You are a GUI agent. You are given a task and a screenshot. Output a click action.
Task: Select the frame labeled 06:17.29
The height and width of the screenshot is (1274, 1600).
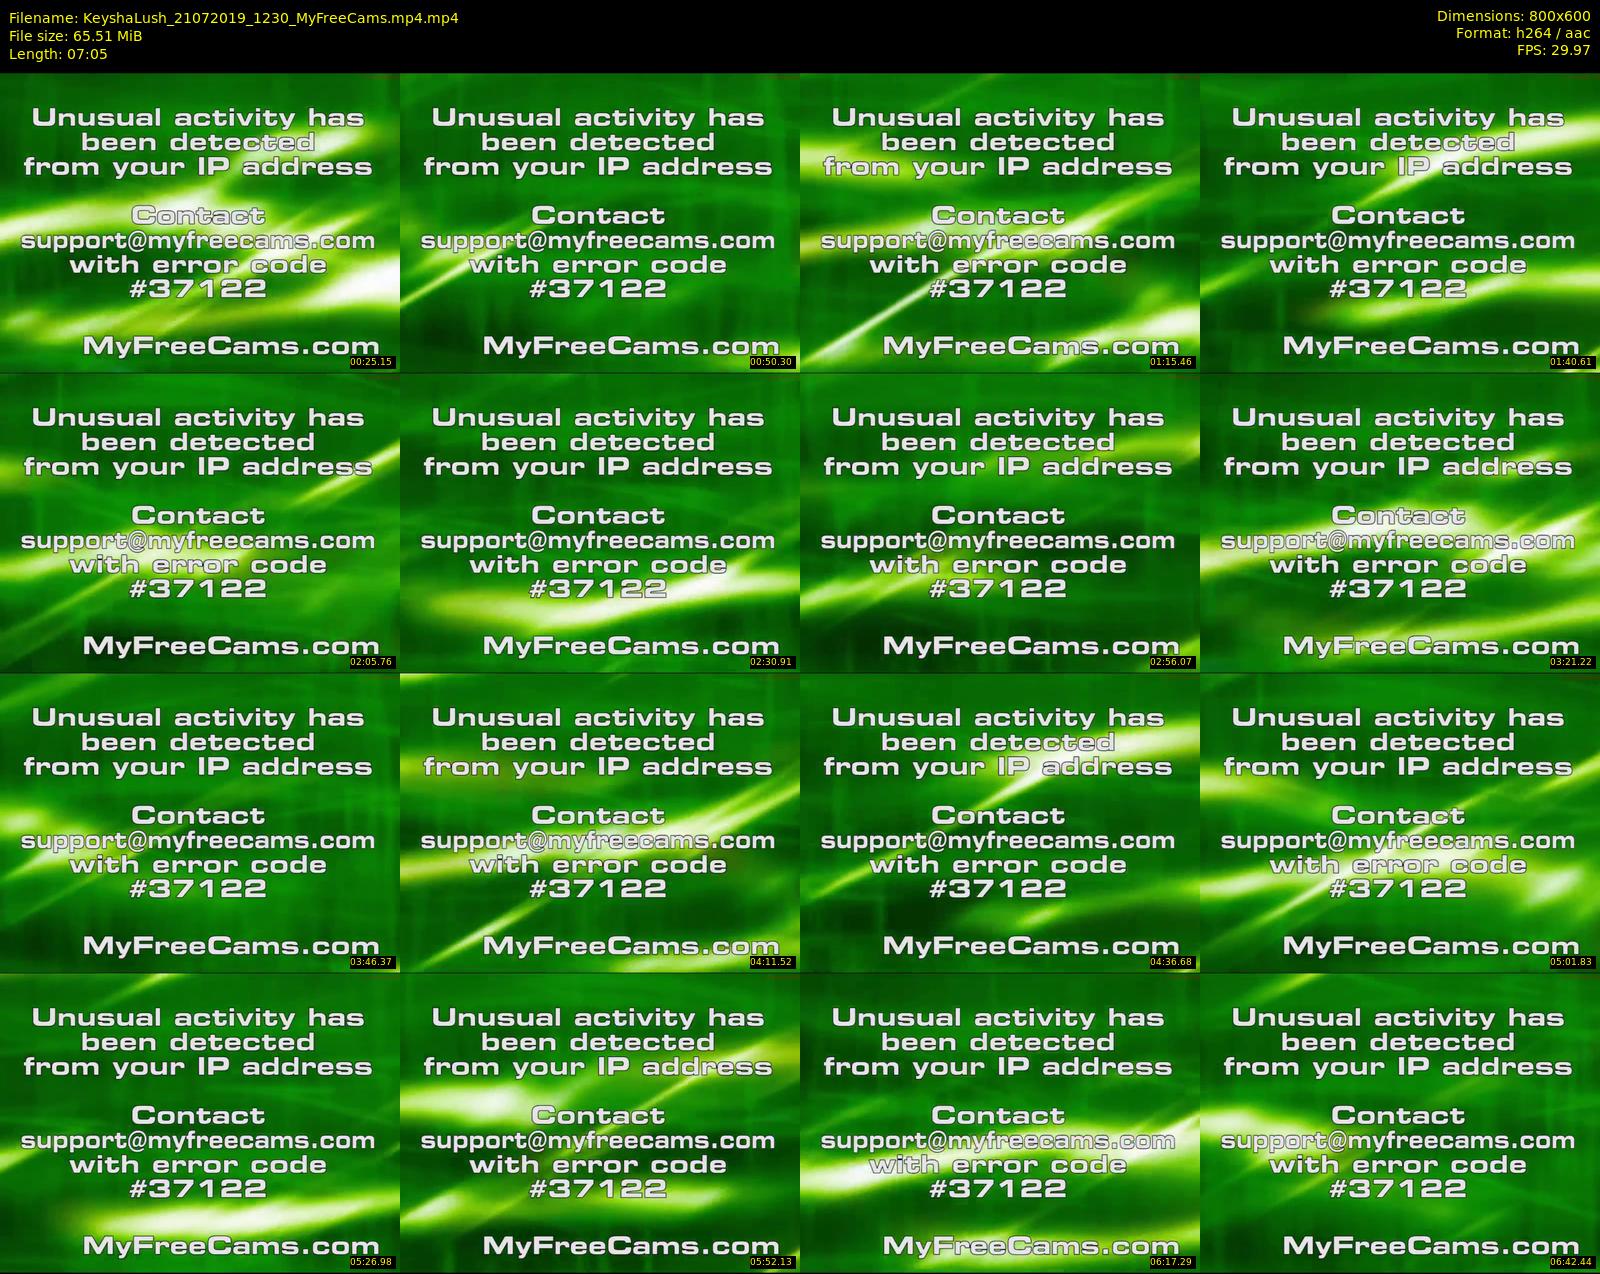pyautogui.click(x=1000, y=1122)
